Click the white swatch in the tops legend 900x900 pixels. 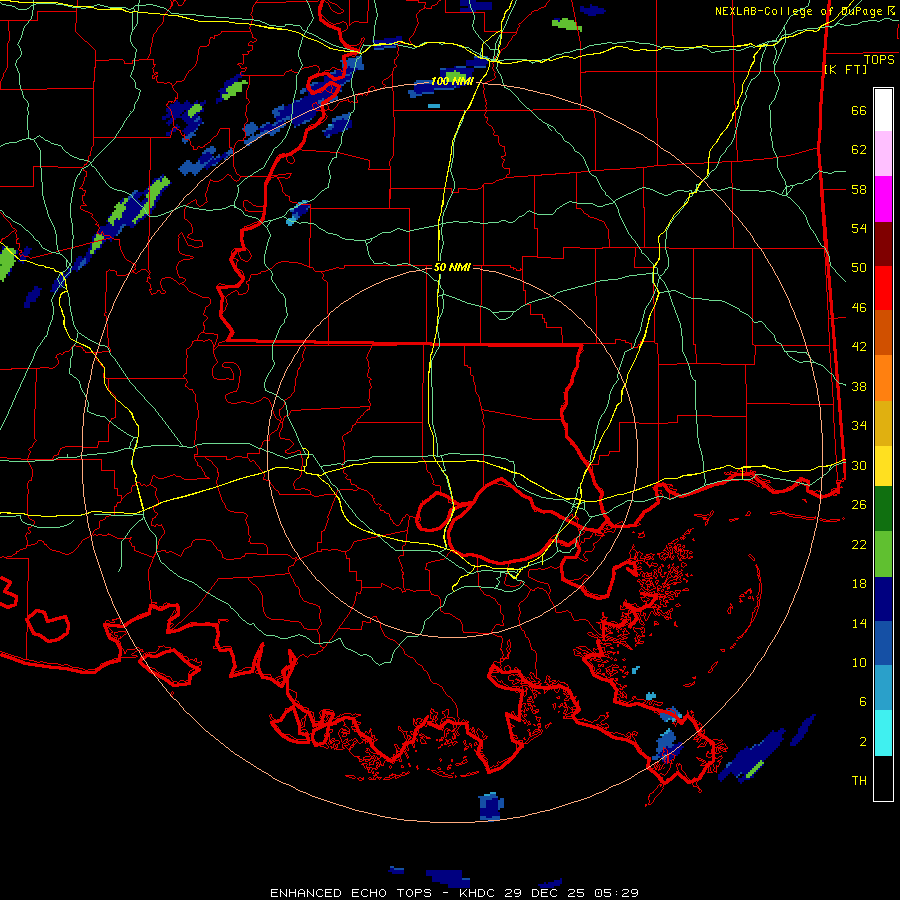883,110
